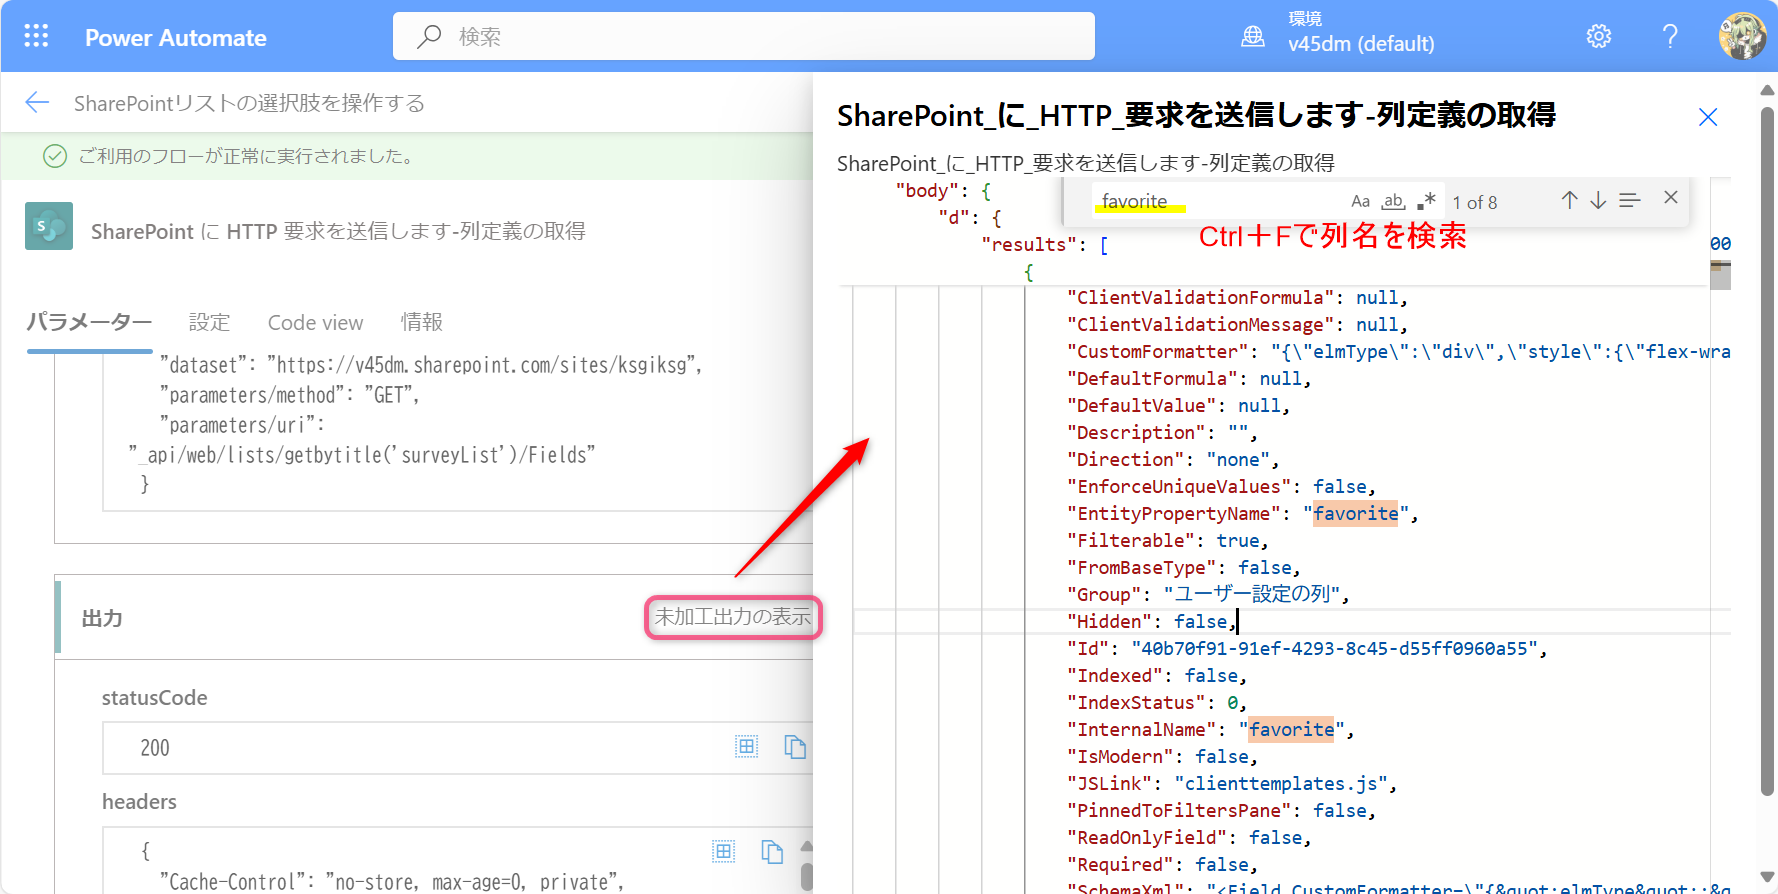
Task: Click the SharePoint action icon
Action: (49, 226)
